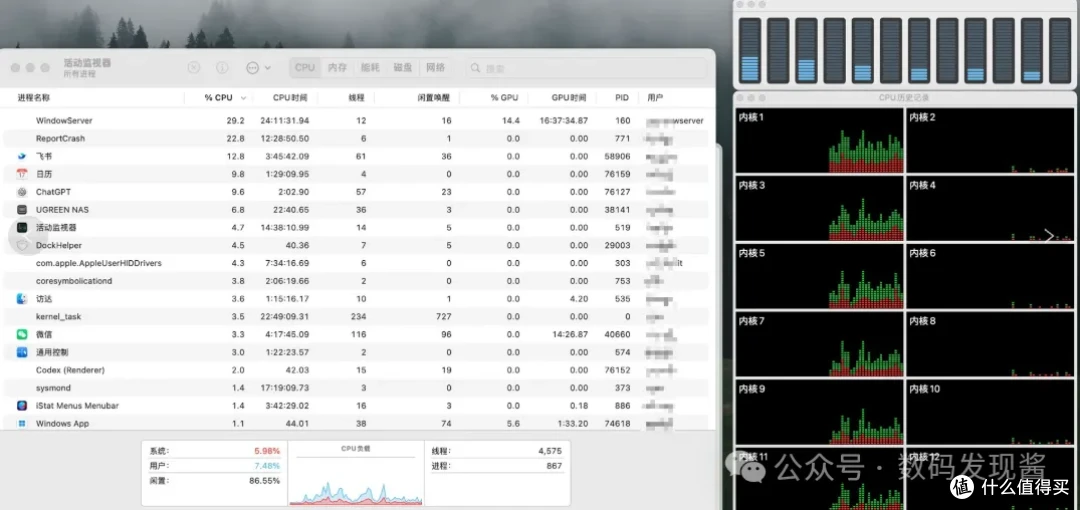
Task: Select the sysmond process row
Action: click(x=356, y=388)
